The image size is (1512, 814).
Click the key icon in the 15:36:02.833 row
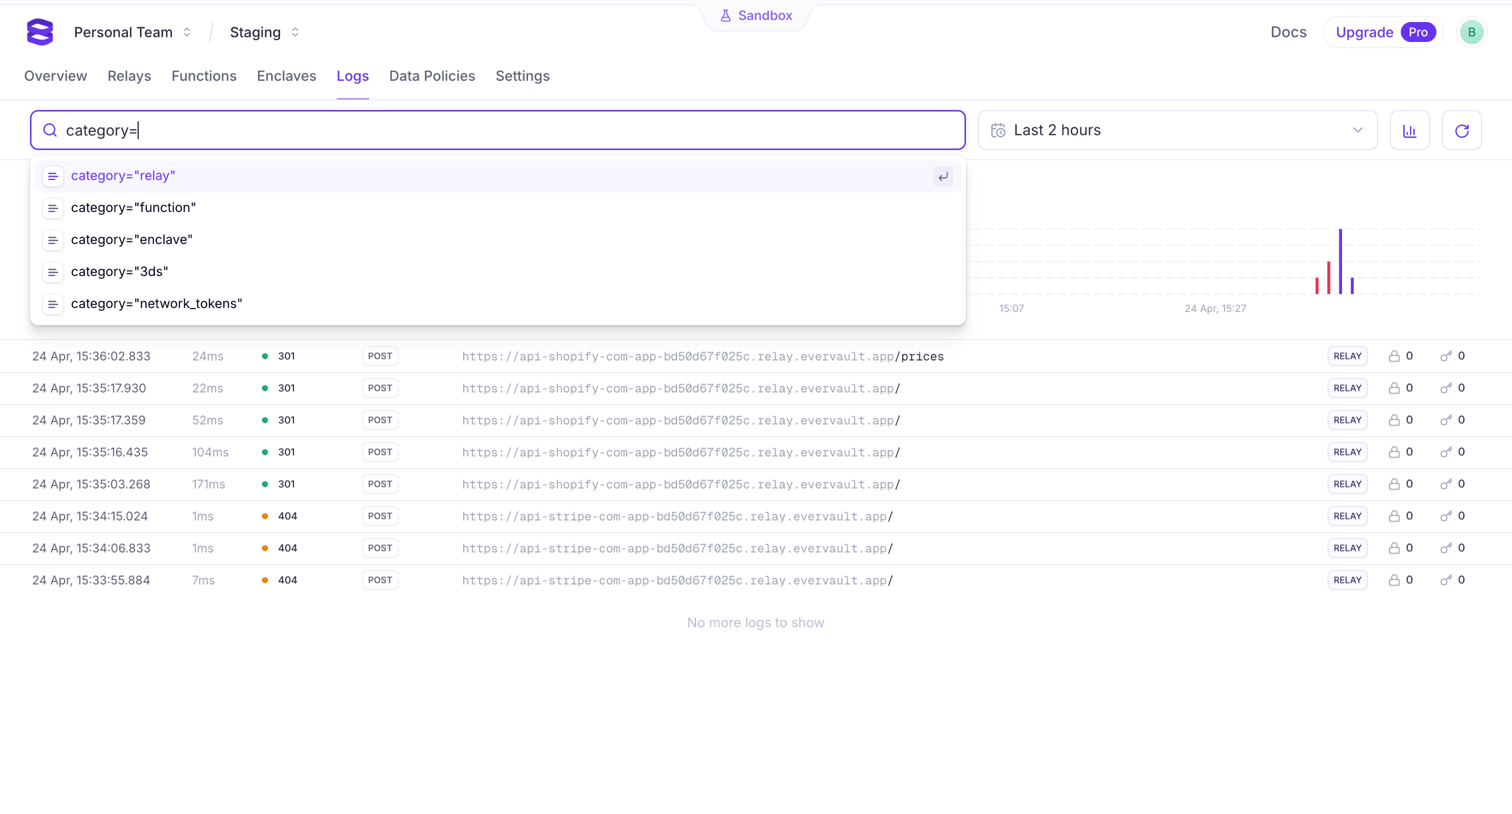pyautogui.click(x=1446, y=356)
